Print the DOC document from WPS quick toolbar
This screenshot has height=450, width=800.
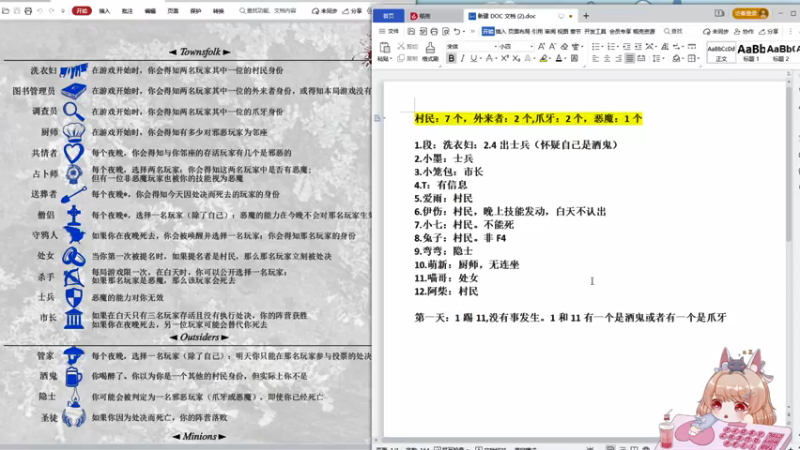434,32
